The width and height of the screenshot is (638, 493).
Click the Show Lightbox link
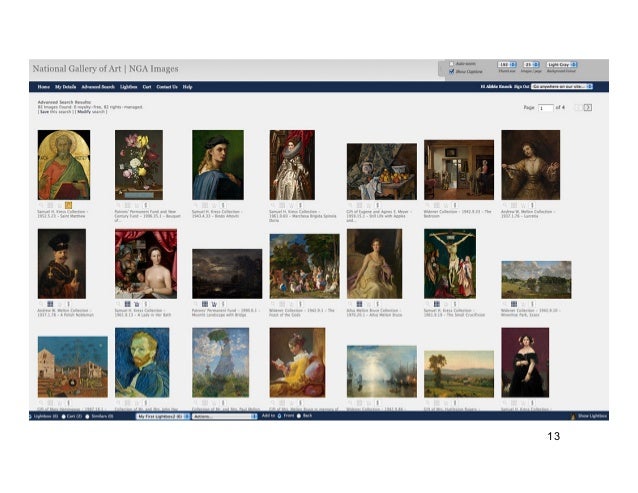[x=592, y=416]
